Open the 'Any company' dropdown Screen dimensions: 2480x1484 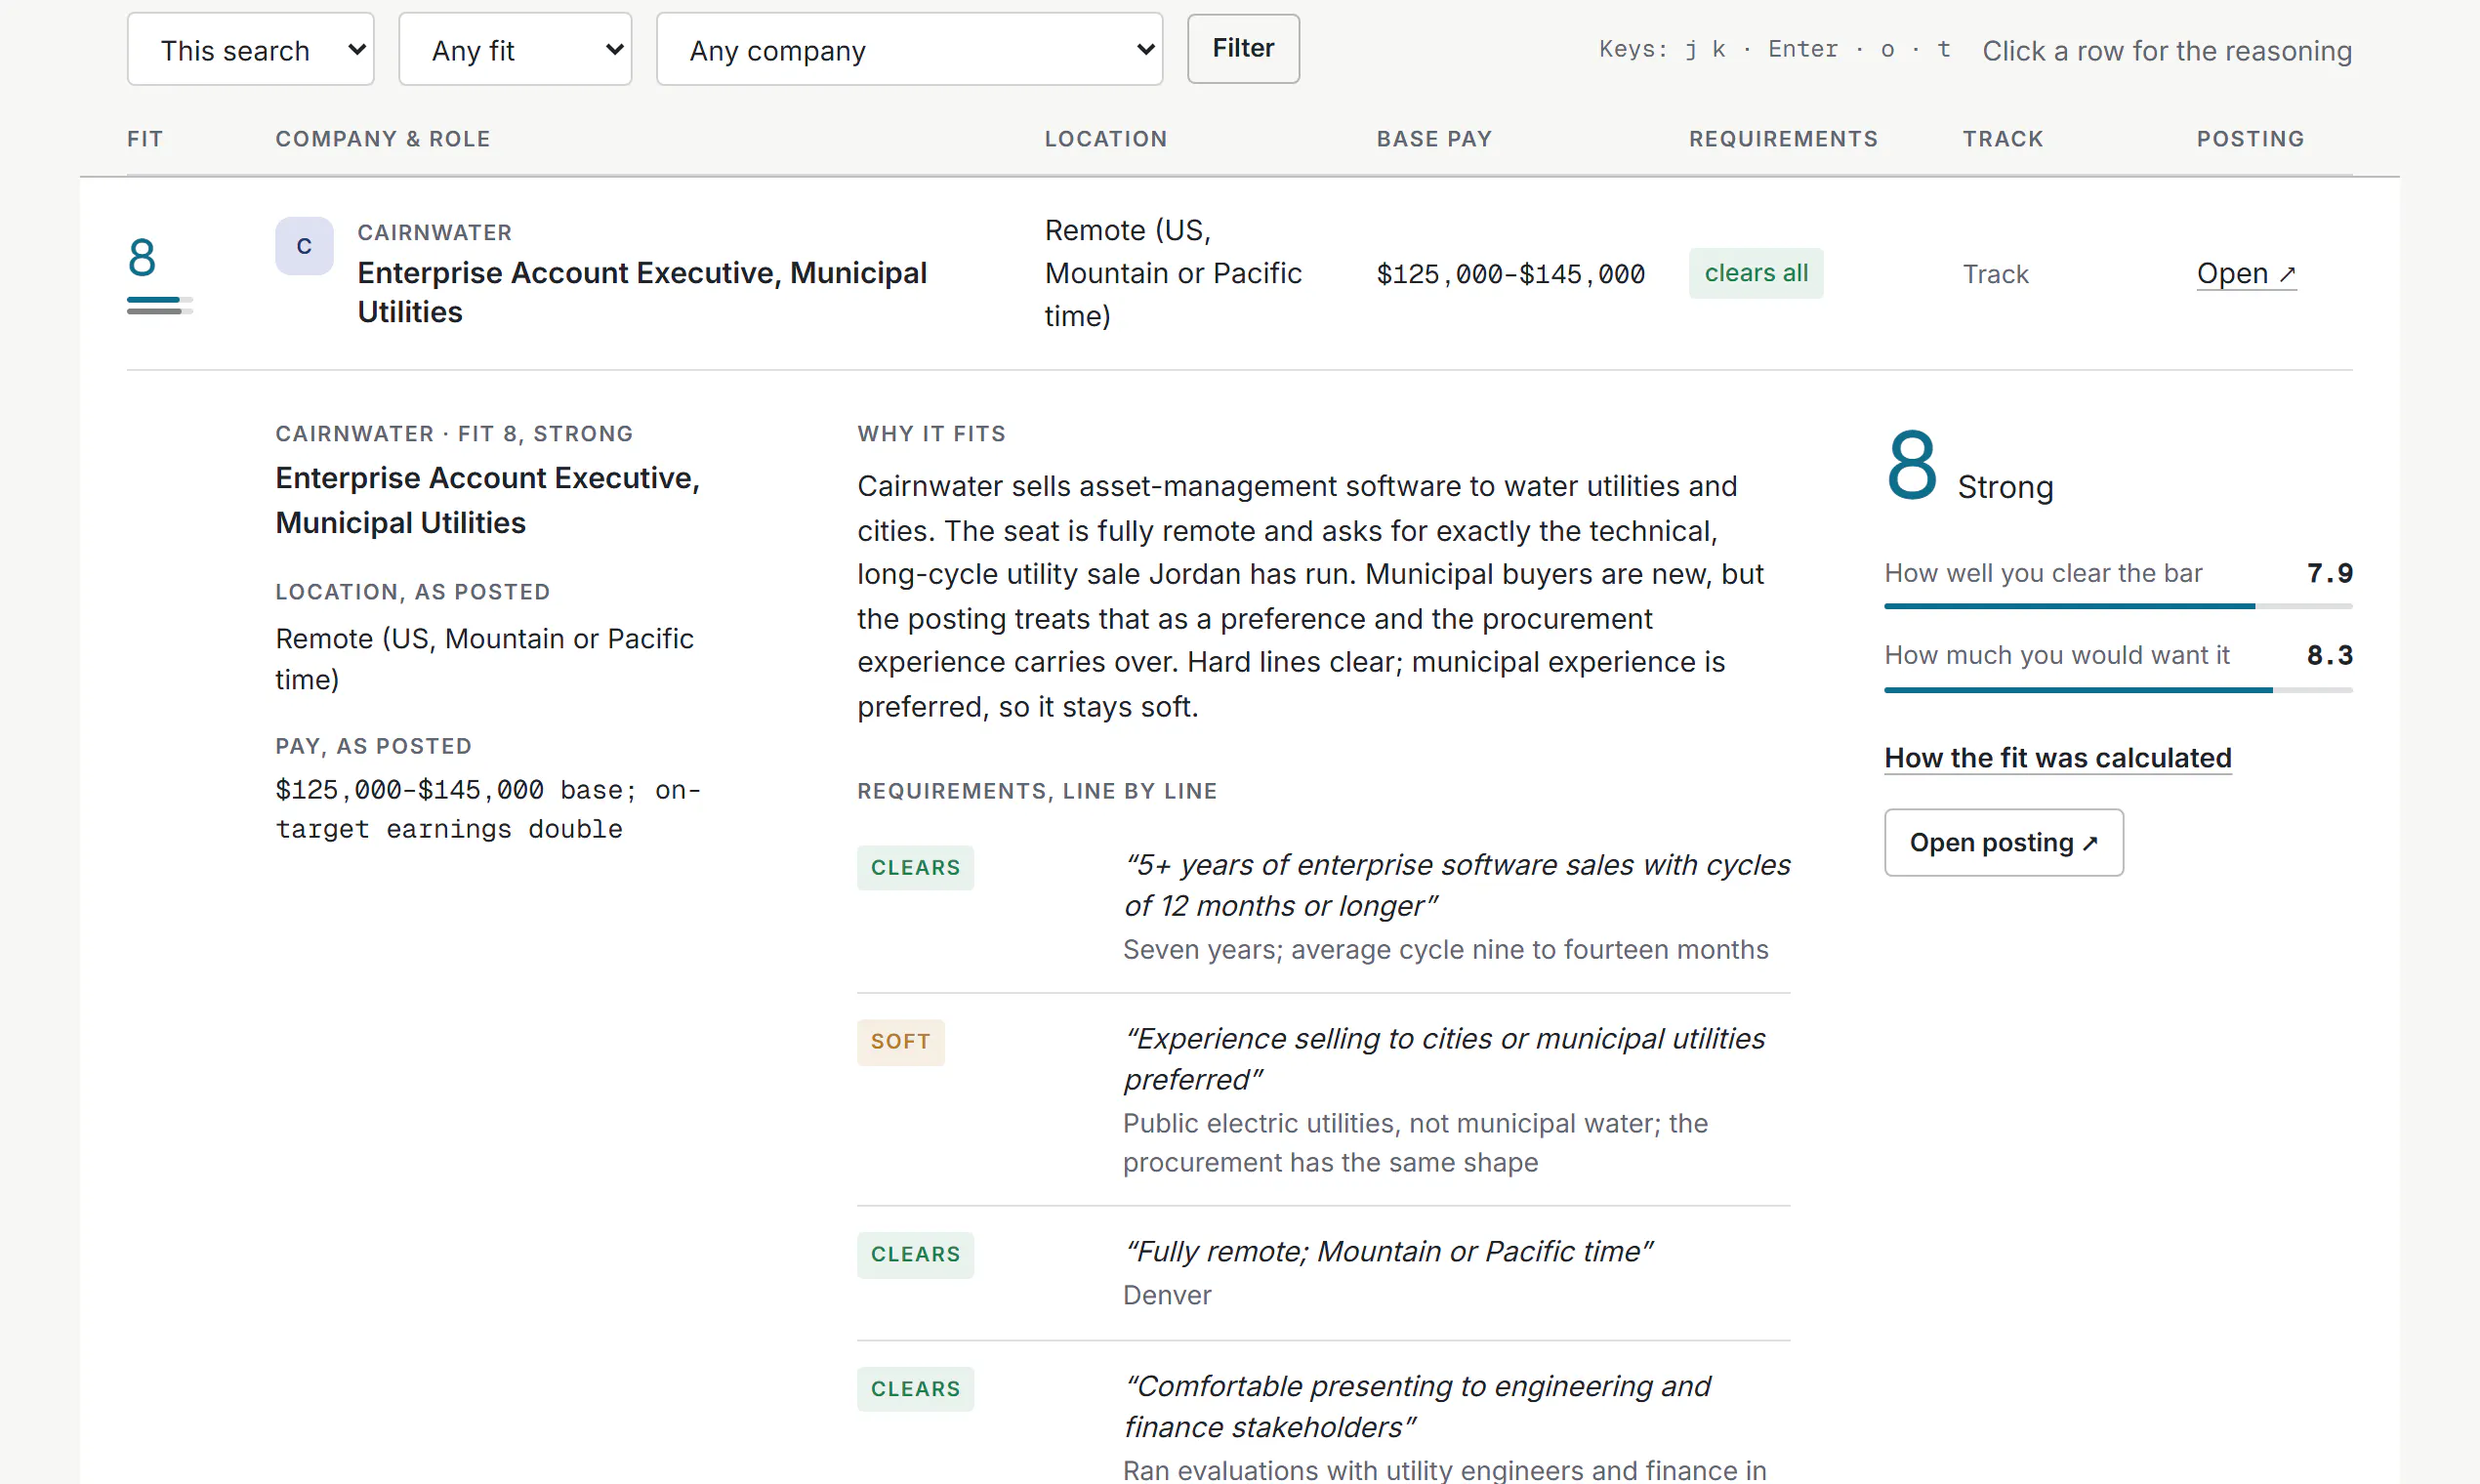click(909, 49)
